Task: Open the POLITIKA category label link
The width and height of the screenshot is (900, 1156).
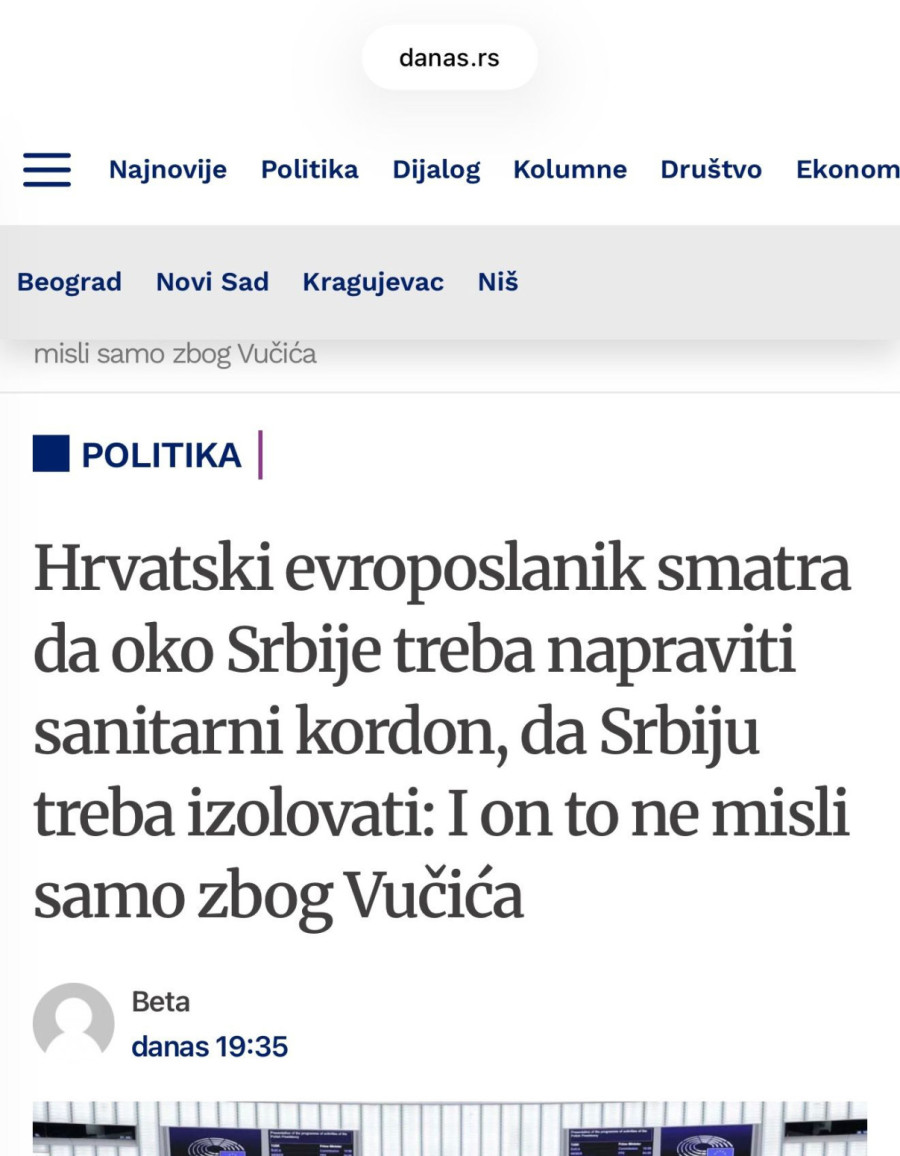Action: pos(160,453)
